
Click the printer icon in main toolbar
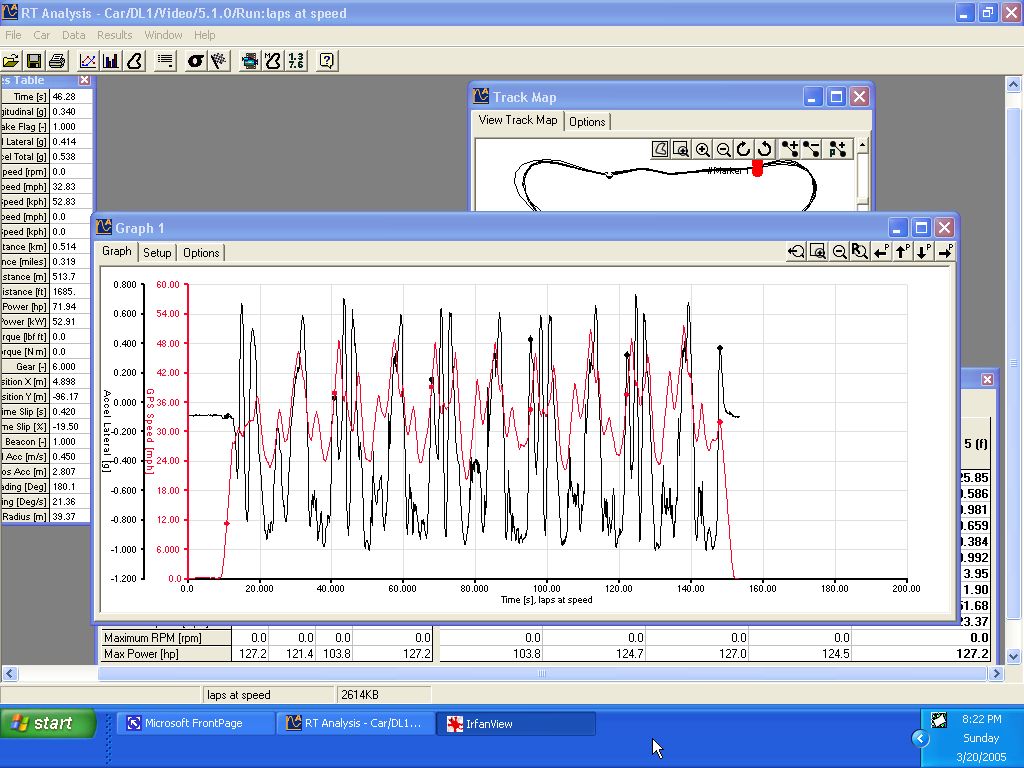point(57,61)
